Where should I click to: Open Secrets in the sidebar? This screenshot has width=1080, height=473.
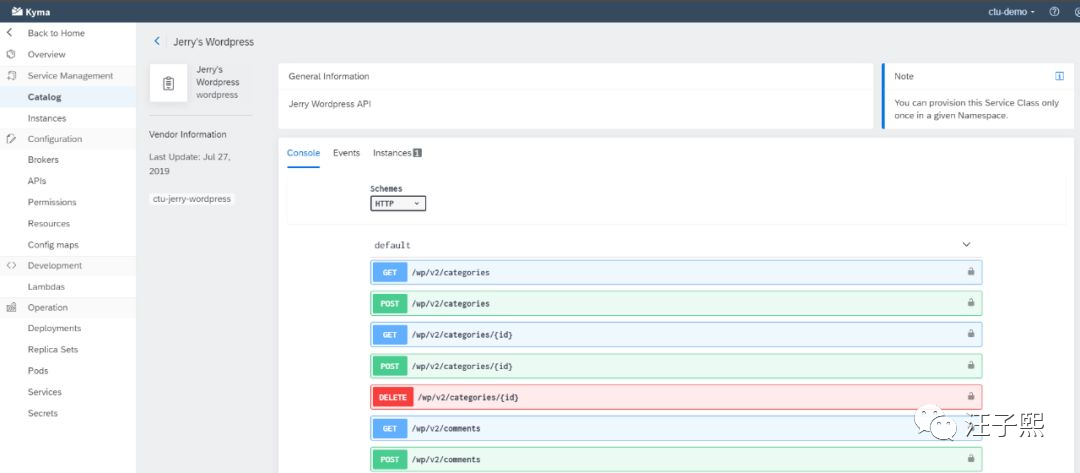pyautogui.click(x=43, y=413)
